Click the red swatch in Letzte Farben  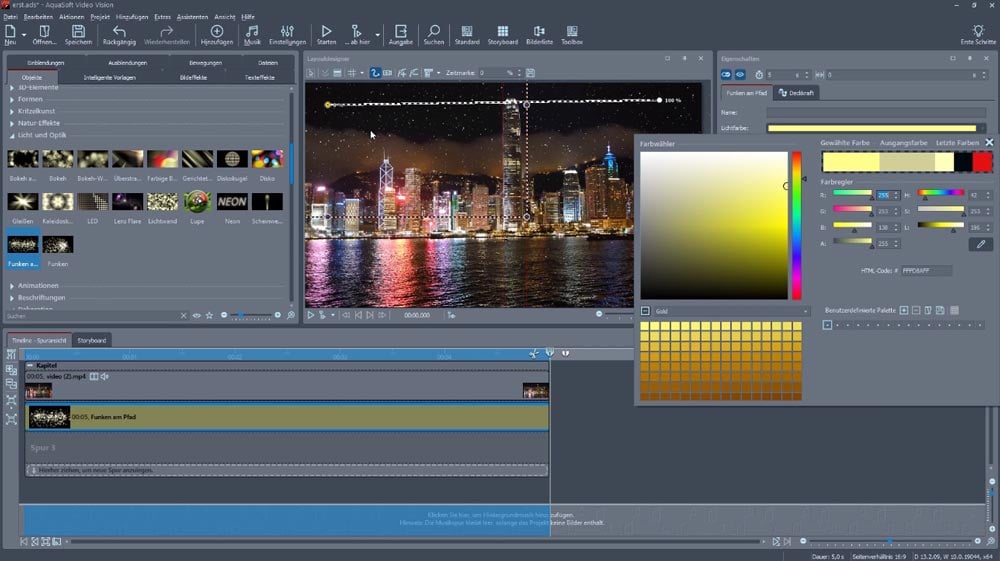tap(982, 162)
